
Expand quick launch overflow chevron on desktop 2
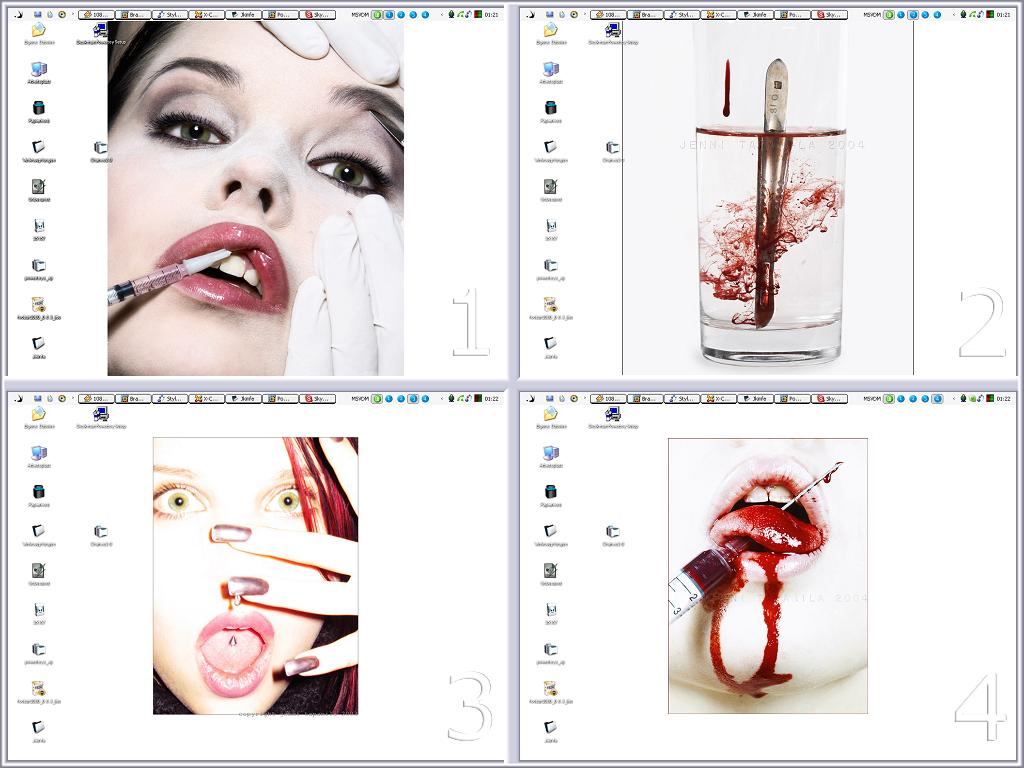tap(585, 15)
